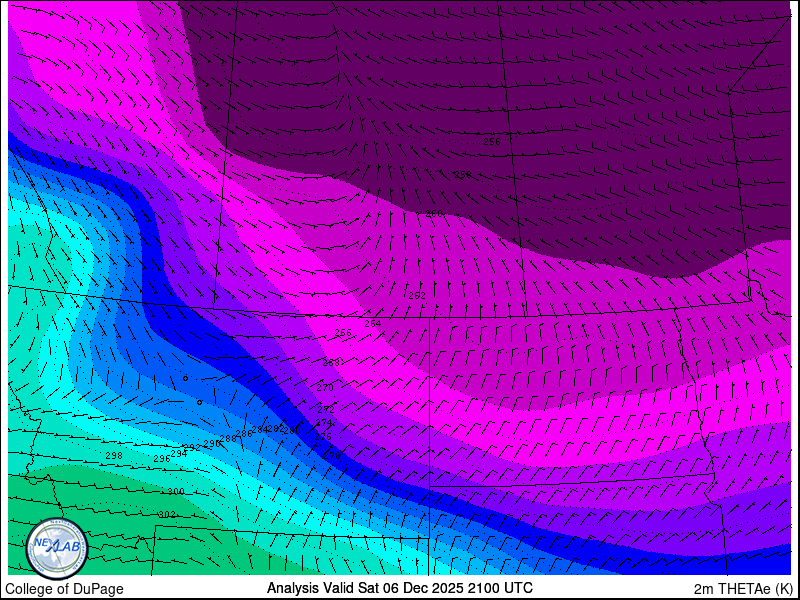Click the 256 contour label

point(492,142)
